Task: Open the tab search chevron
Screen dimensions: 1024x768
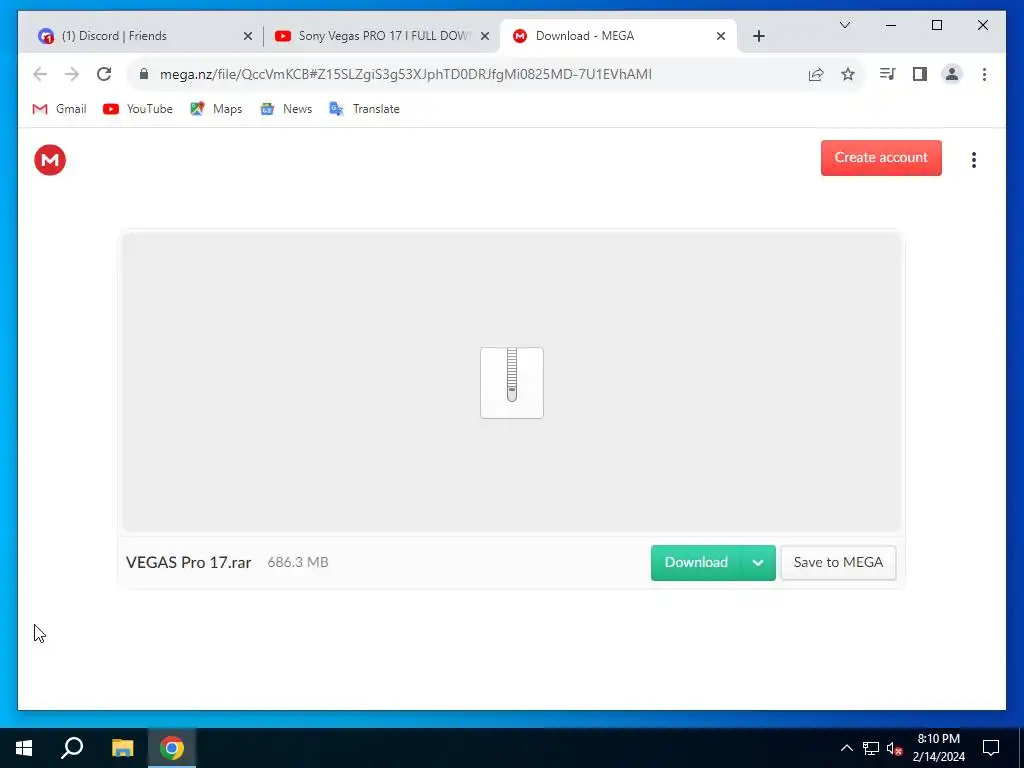Action: 844,25
